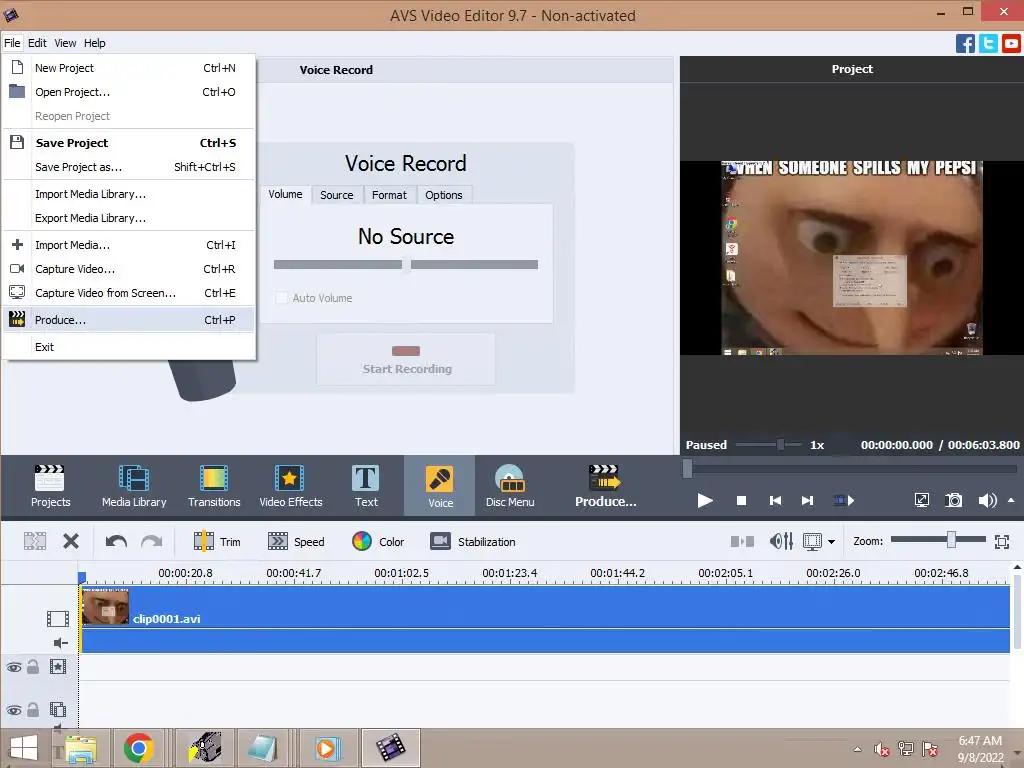Take a snapshot with camera icon
1024x768 pixels.
click(x=953, y=501)
